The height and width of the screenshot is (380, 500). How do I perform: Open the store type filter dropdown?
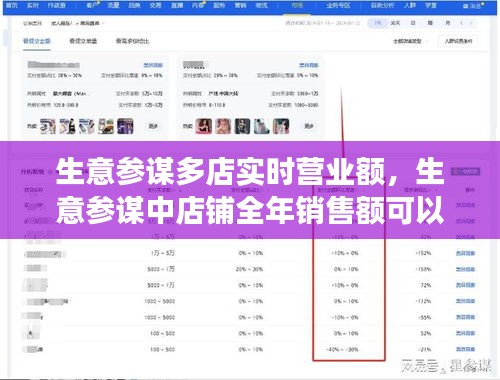[x=410, y=41]
